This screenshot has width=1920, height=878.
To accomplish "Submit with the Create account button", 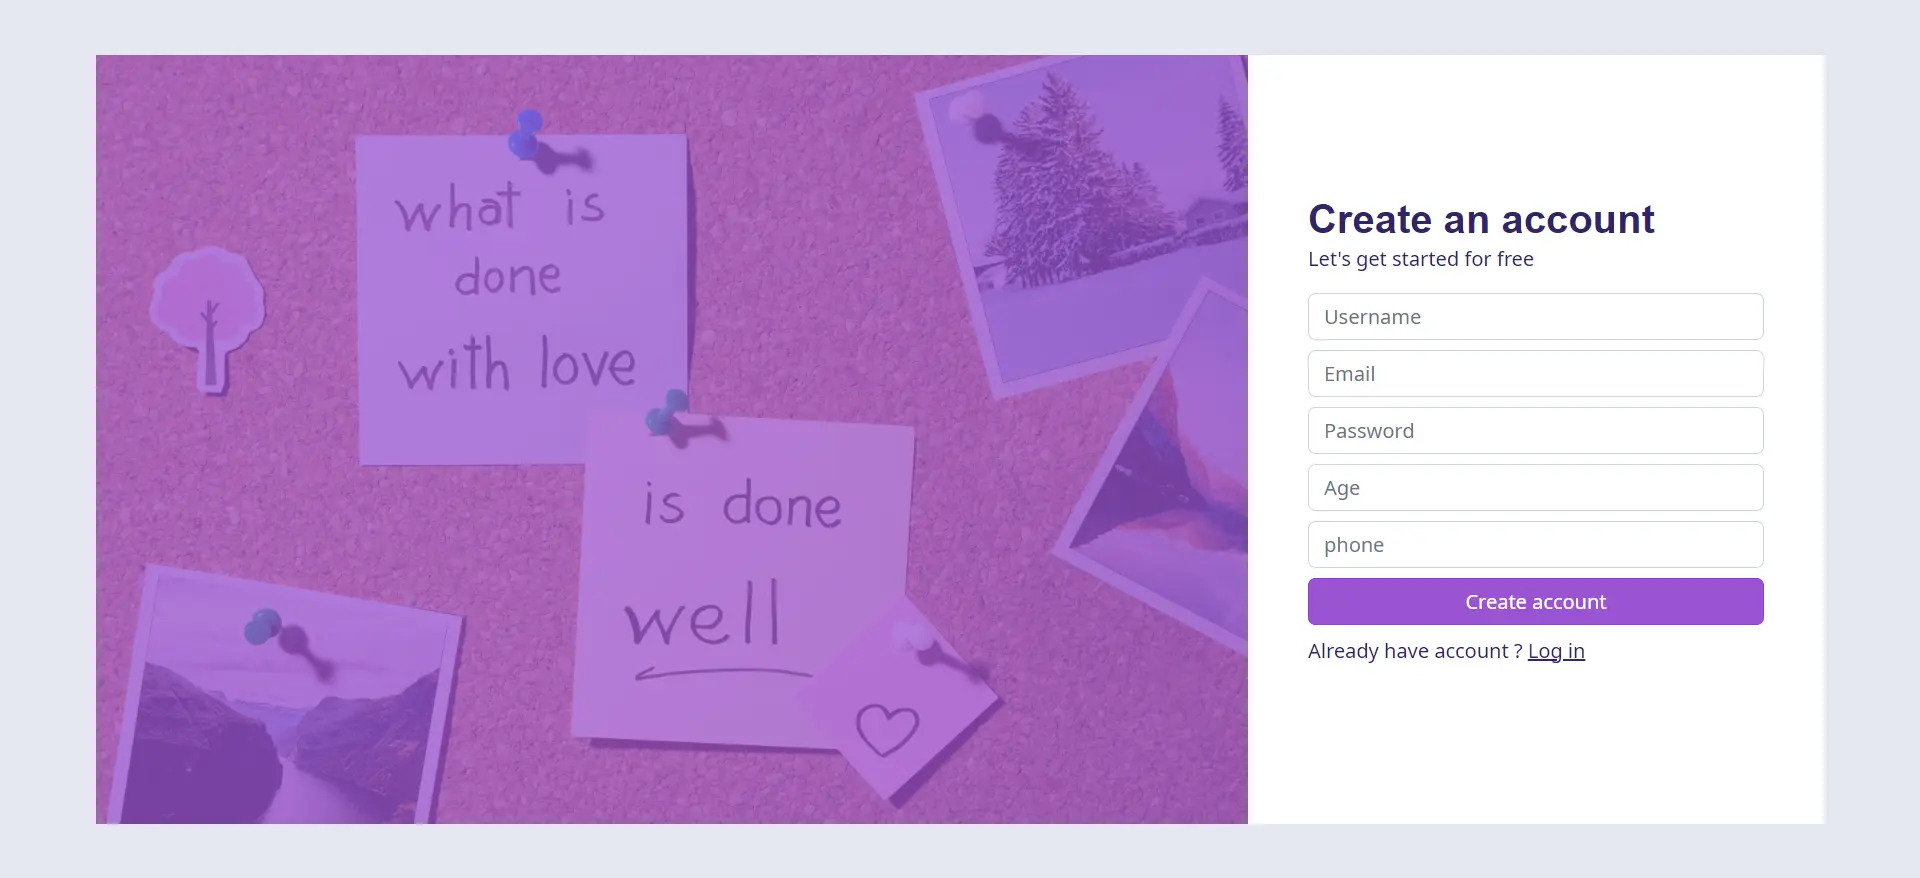I will (1535, 602).
